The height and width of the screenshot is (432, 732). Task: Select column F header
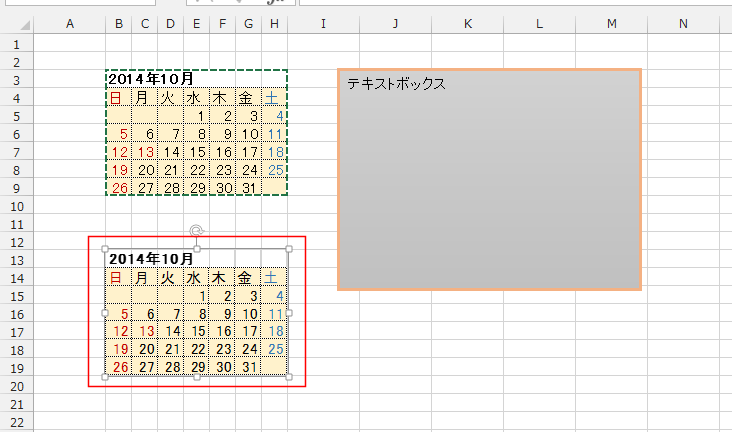tap(223, 24)
